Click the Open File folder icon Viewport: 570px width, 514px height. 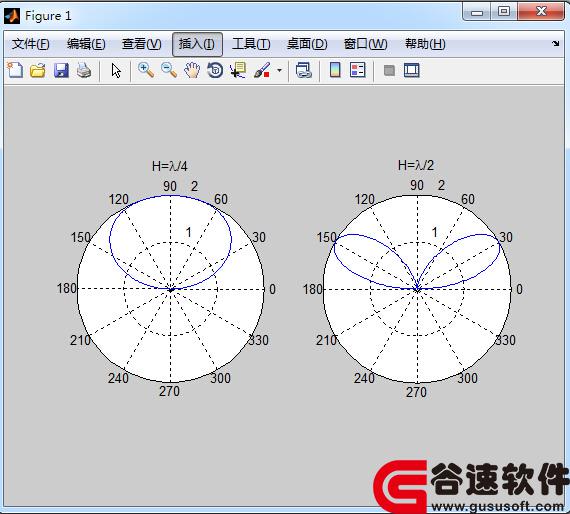pyautogui.click(x=38, y=70)
